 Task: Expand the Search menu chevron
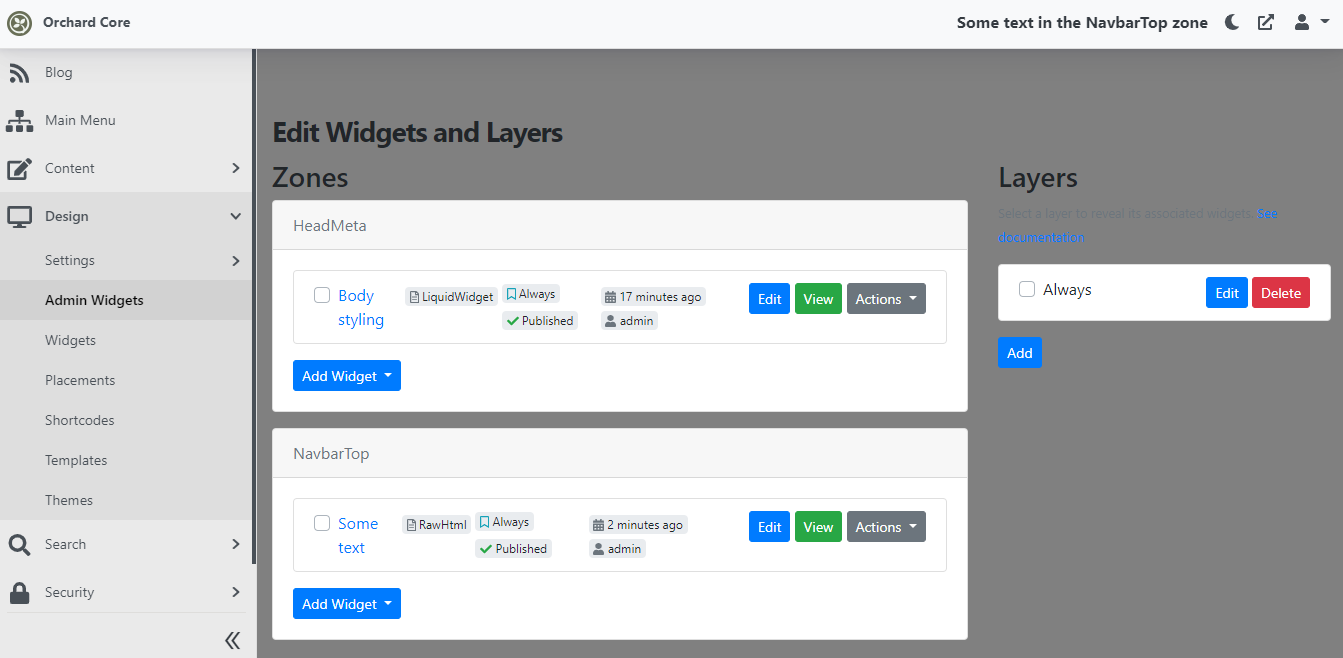click(x=236, y=544)
